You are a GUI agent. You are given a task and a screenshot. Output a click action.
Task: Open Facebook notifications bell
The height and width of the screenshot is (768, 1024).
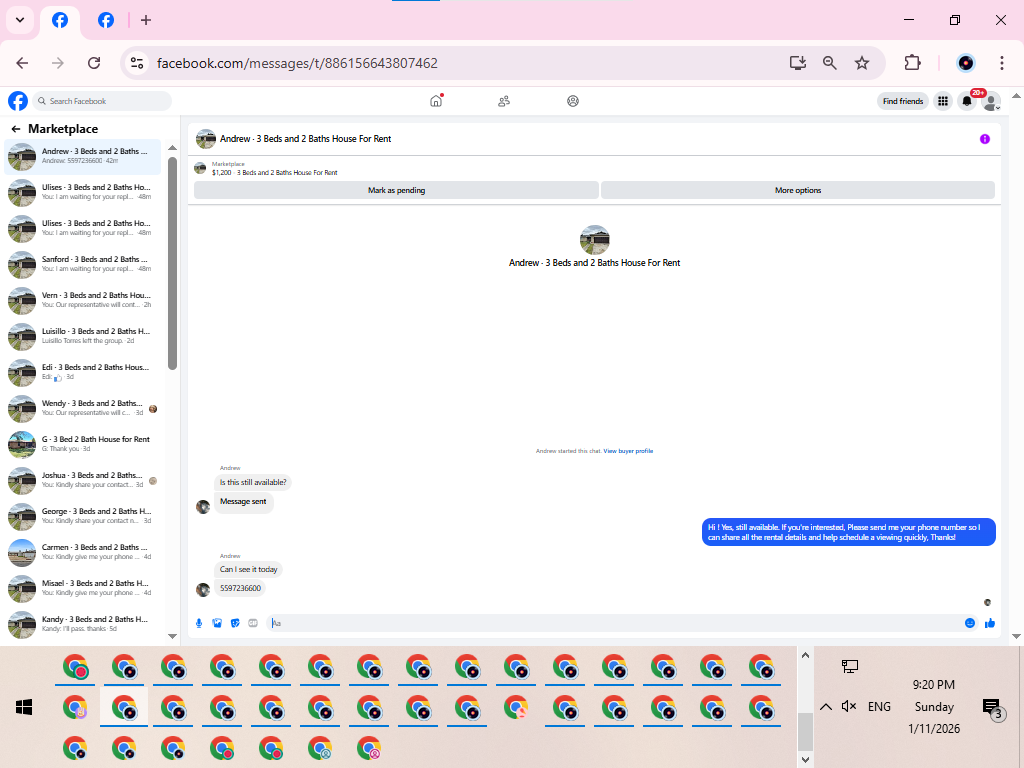(967, 101)
